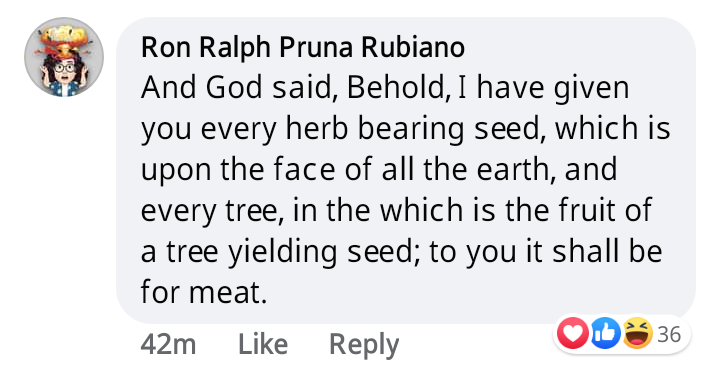
Task: Click the mushroom cloud on the avatar's head
Action: [x=64, y=40]
